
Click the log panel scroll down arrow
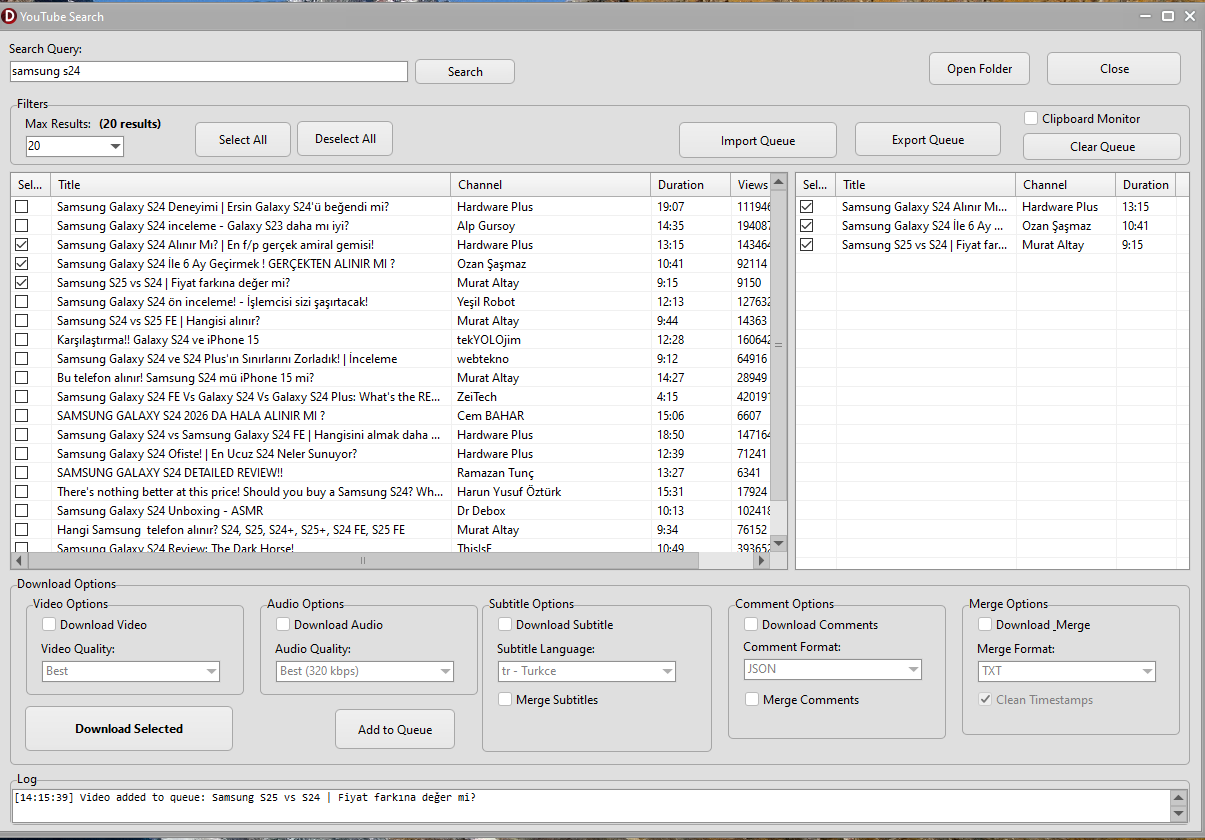(x=1179, y=813)
